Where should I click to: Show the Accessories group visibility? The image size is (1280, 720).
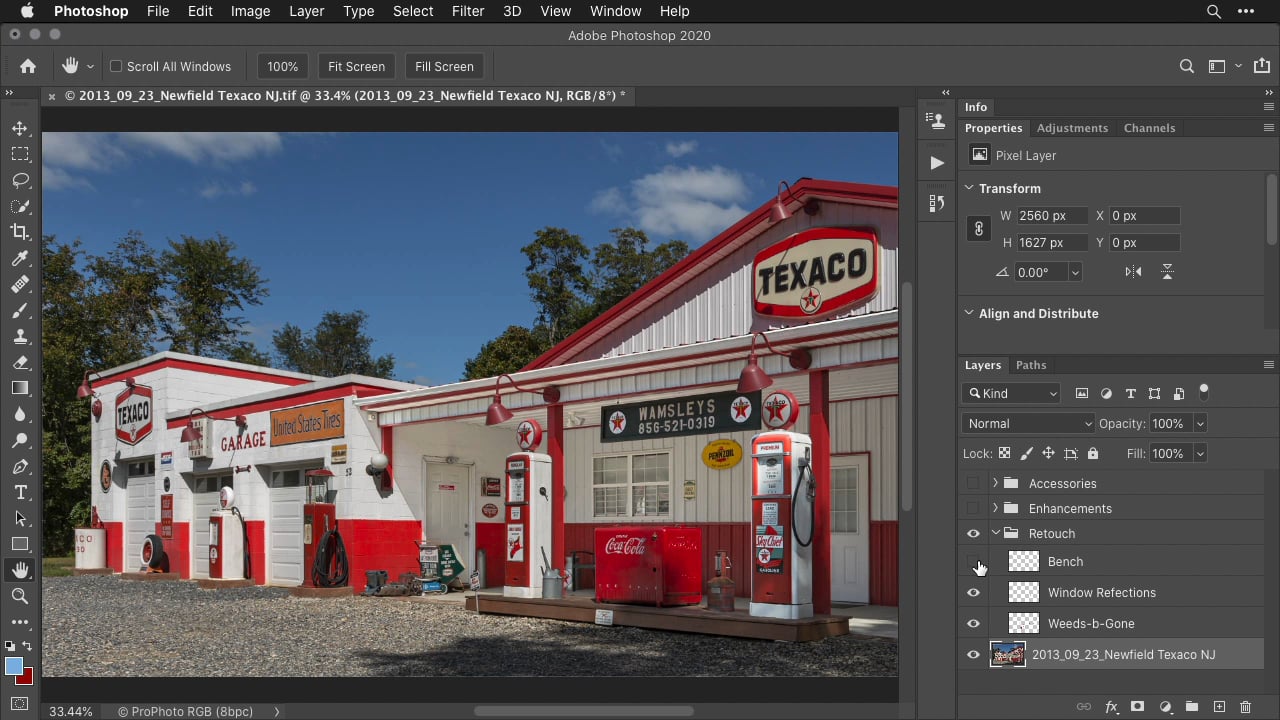point(973,483)
